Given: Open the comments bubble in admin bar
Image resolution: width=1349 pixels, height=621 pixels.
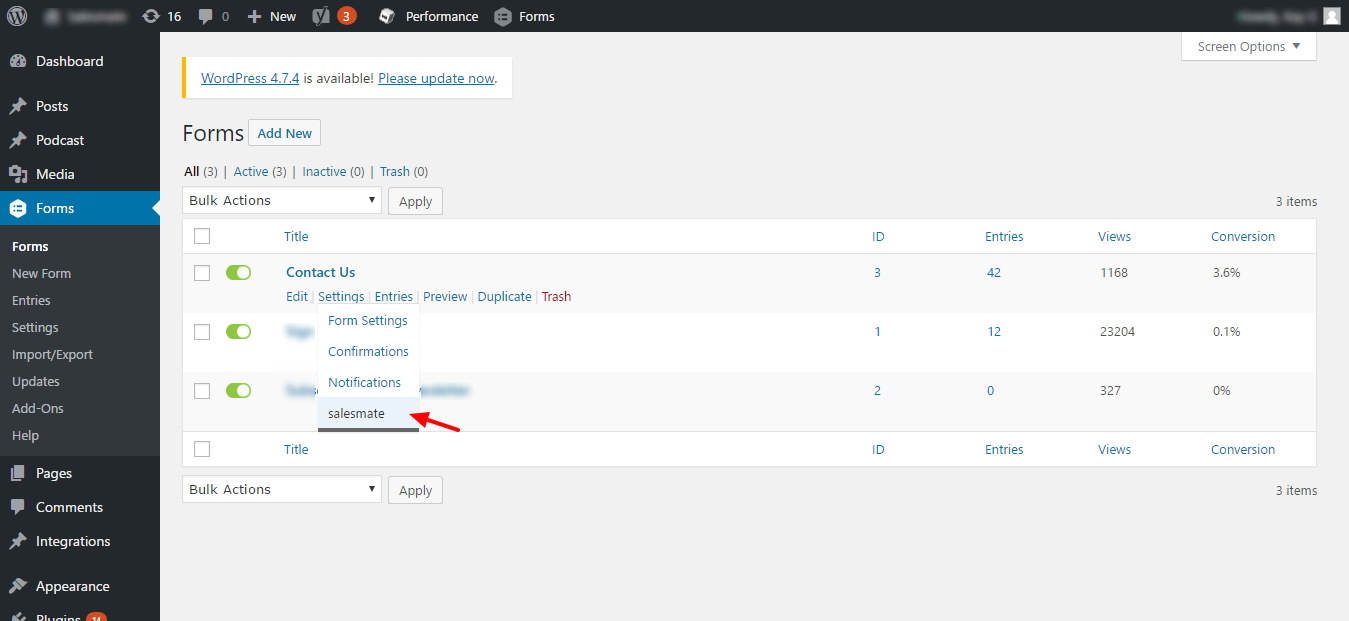Looking at the screenshot, I should point(213,16).
